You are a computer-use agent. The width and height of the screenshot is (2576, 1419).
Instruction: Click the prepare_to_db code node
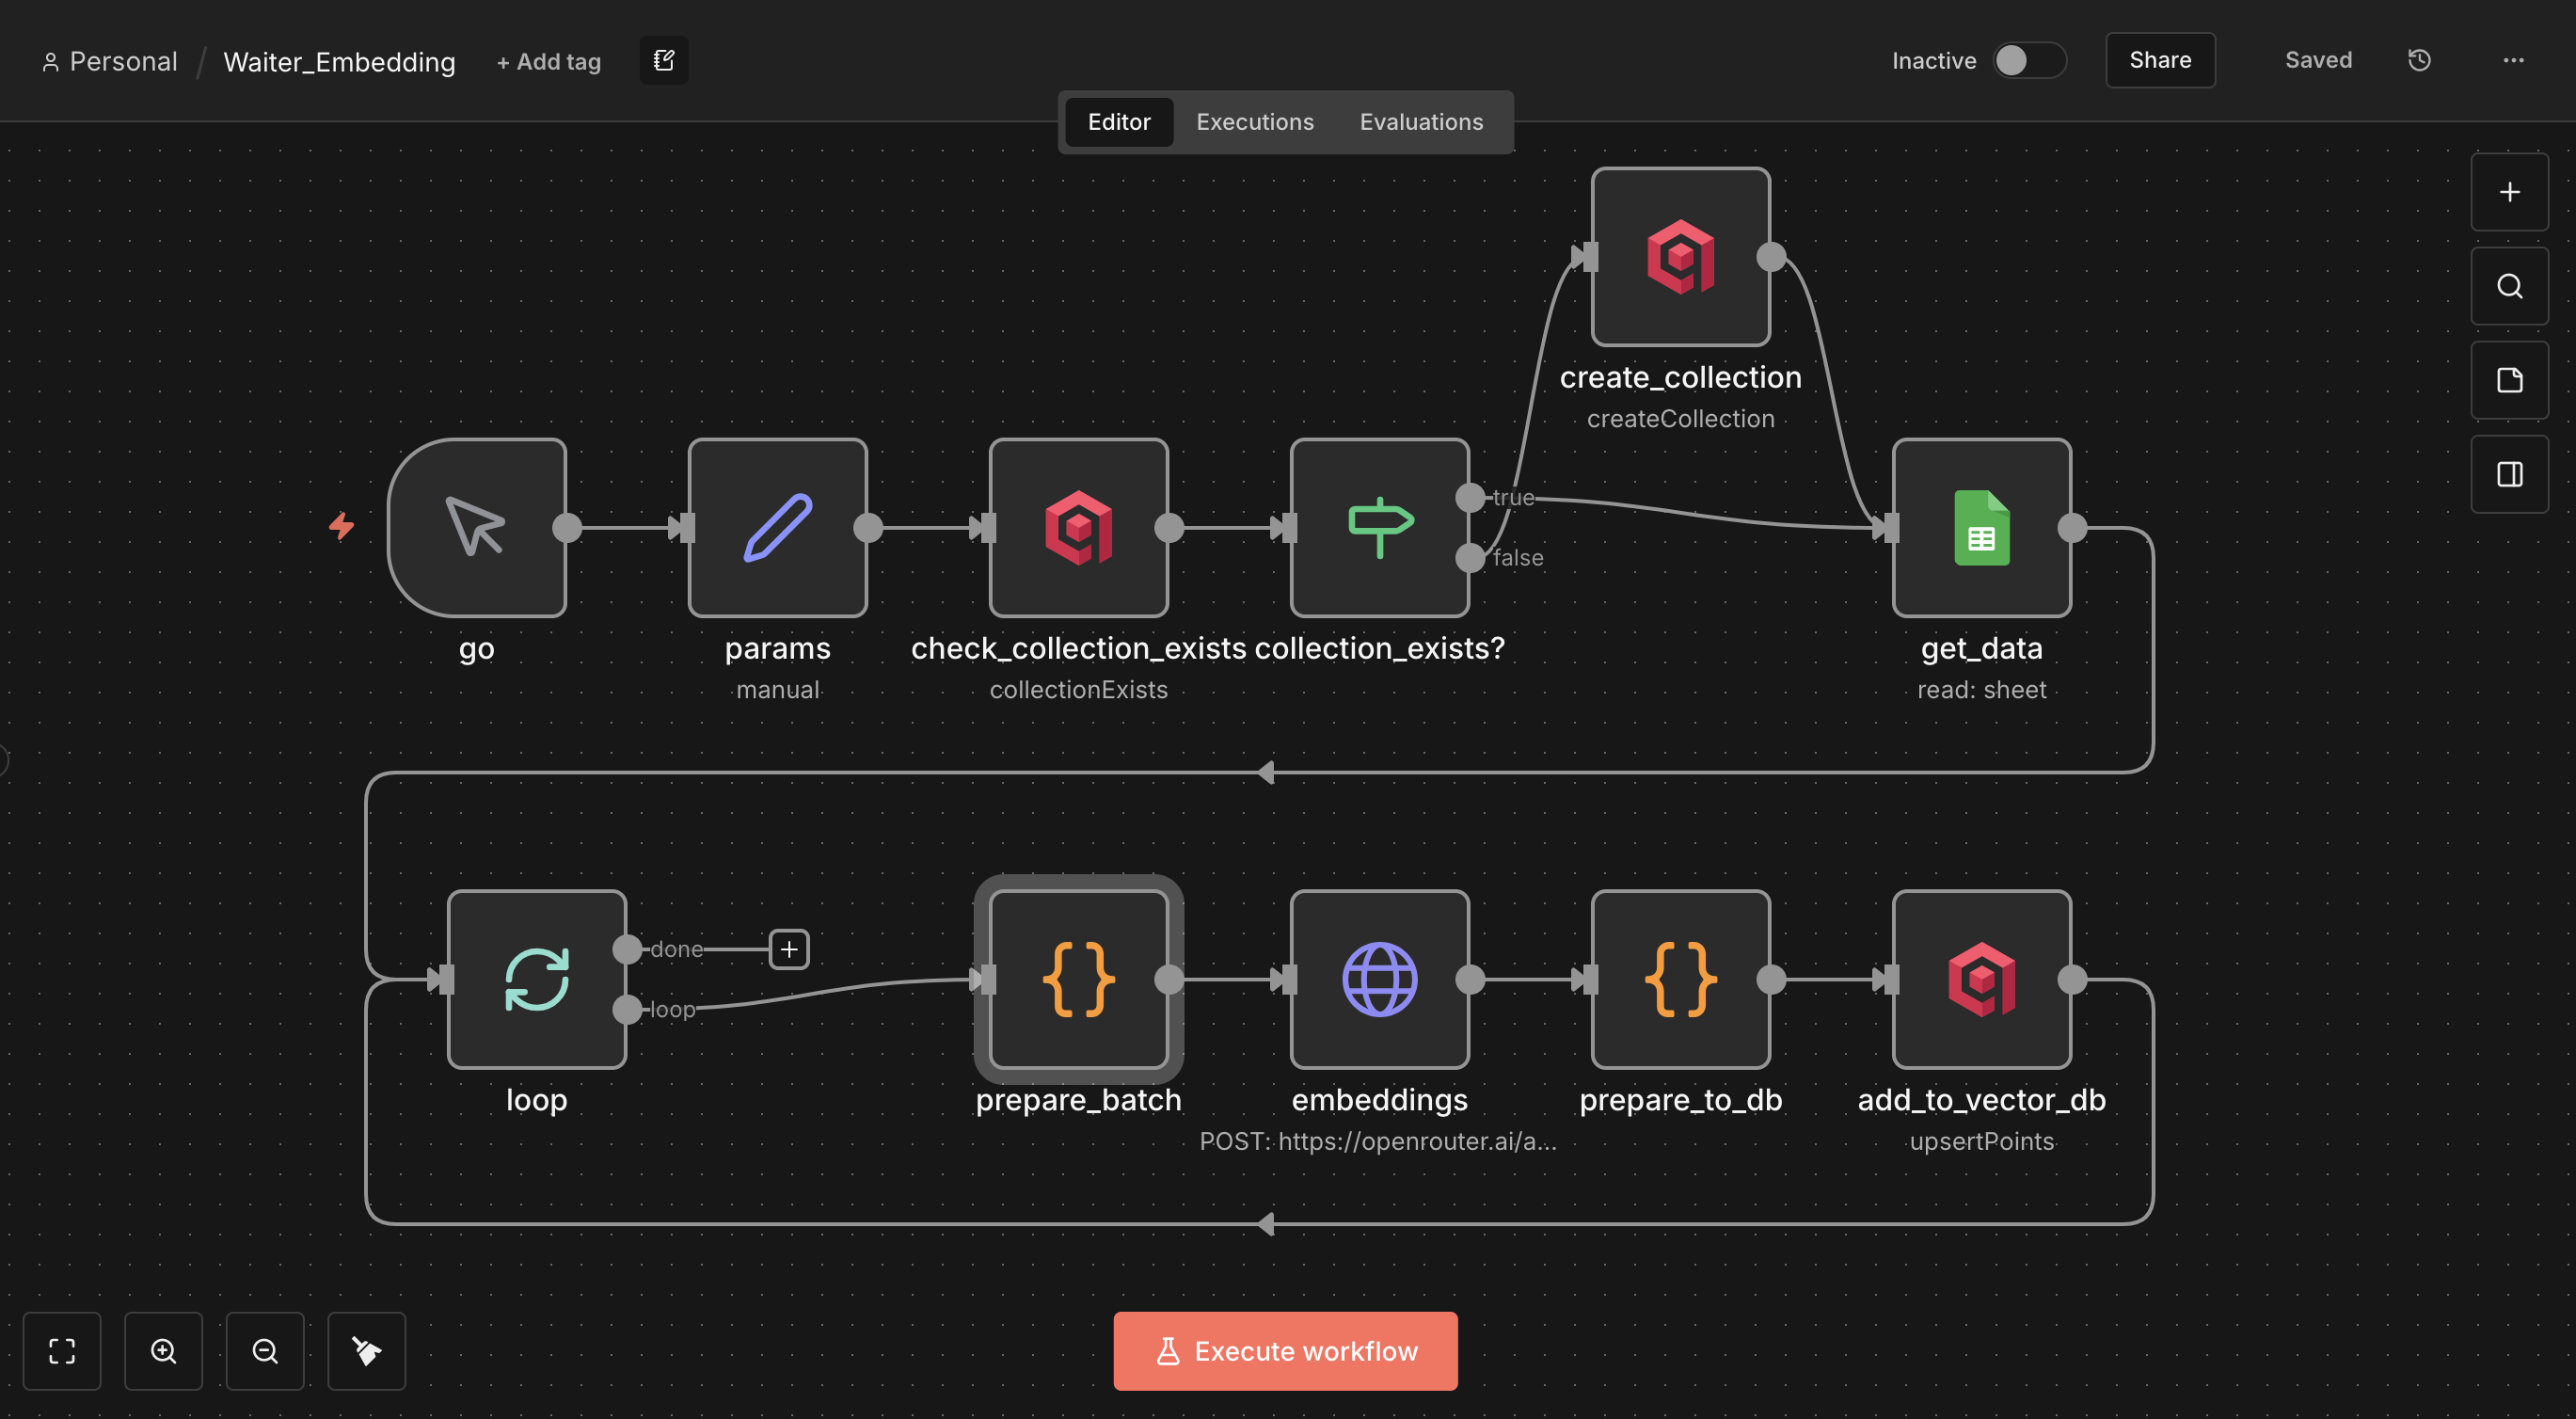1680,979
